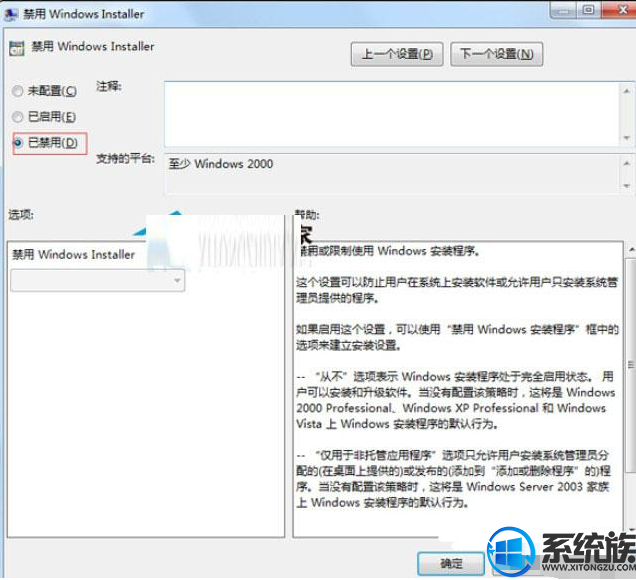This screenshot has width=636, height=580.
Task: Minimize the dialog window
Action: coord(563,10)
